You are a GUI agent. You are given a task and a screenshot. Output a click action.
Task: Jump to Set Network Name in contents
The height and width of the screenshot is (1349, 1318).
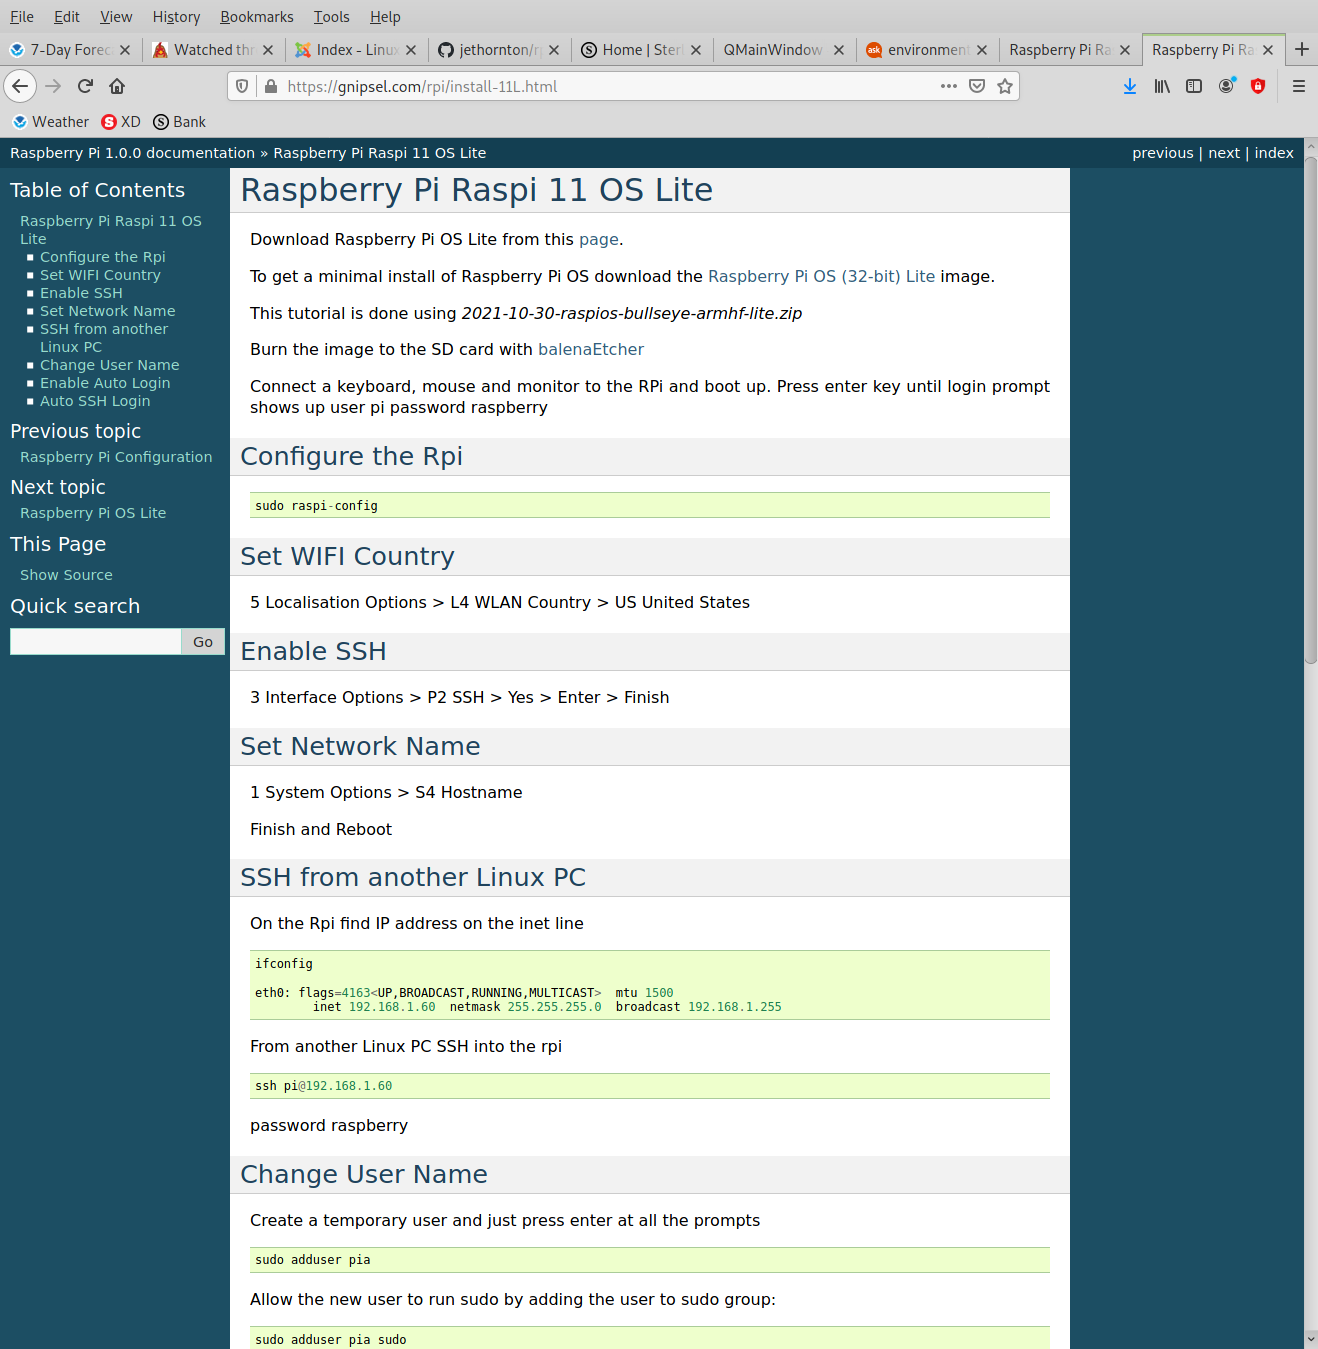pyautogui.click(x=107, y=311)
